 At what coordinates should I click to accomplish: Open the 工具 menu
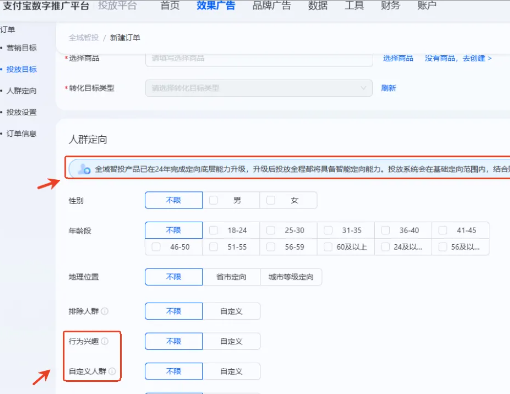354,5
